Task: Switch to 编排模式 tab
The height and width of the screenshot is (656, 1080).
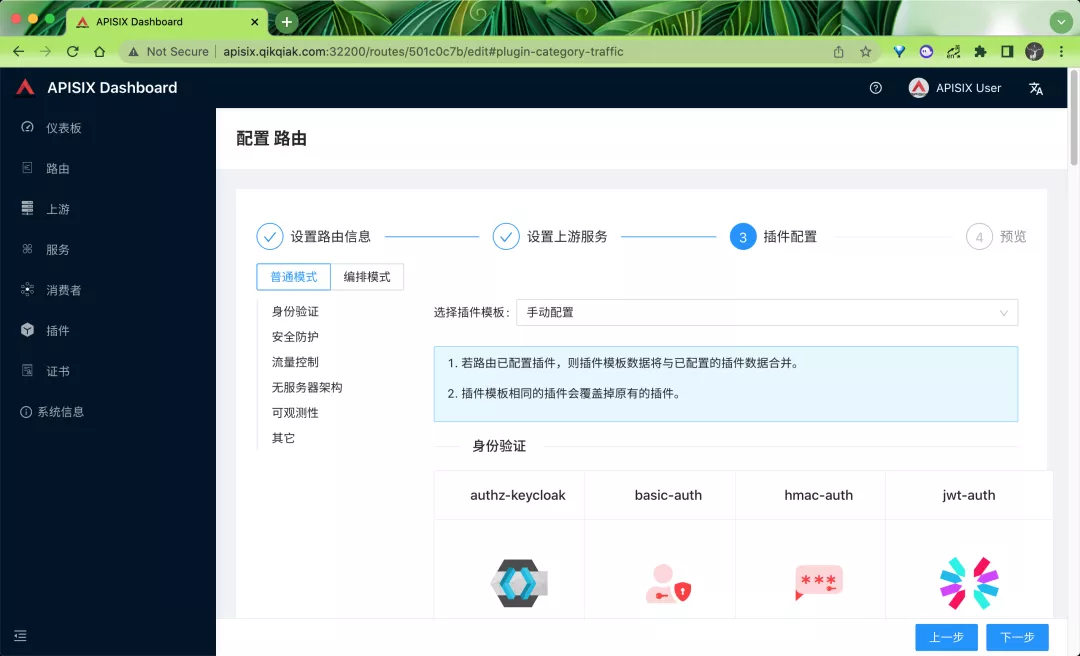Action: click(x=367, y=277)
